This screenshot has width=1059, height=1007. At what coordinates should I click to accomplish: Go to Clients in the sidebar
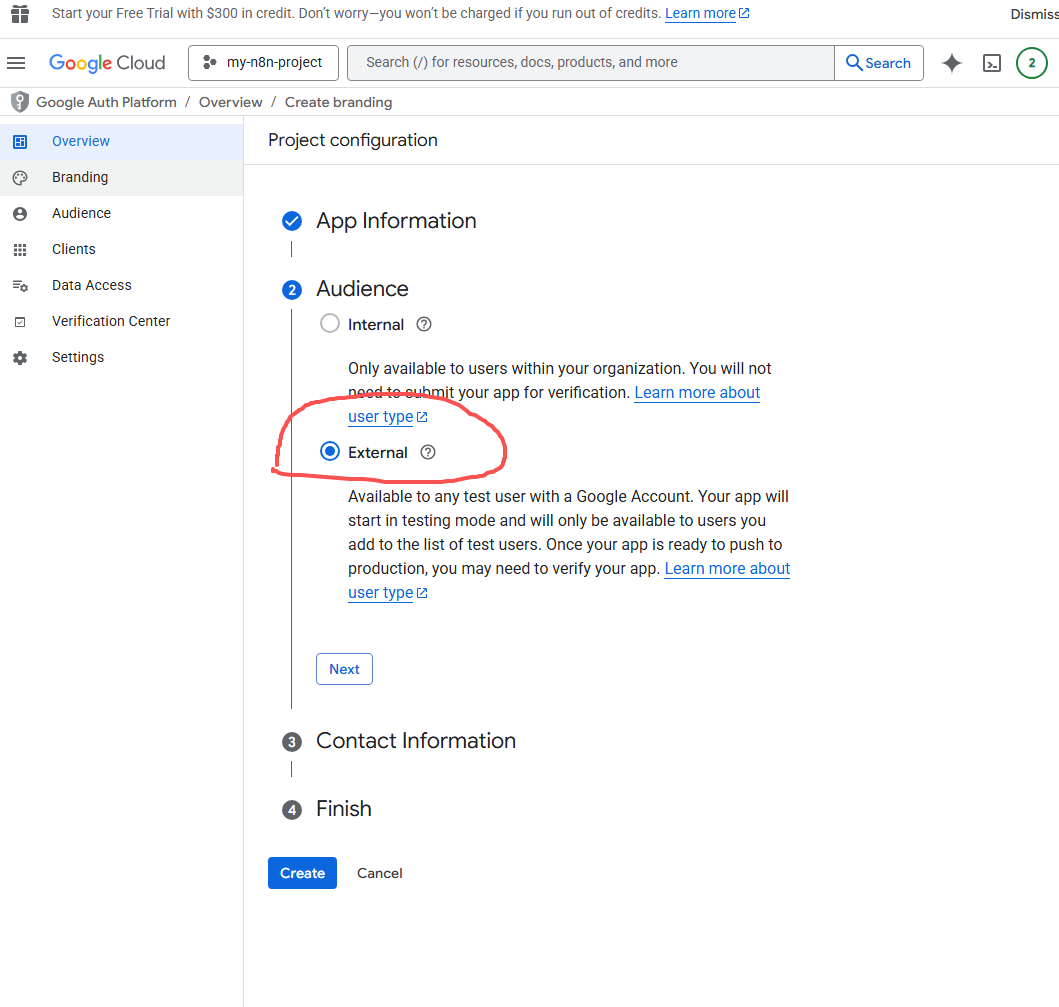coord(74,249)
